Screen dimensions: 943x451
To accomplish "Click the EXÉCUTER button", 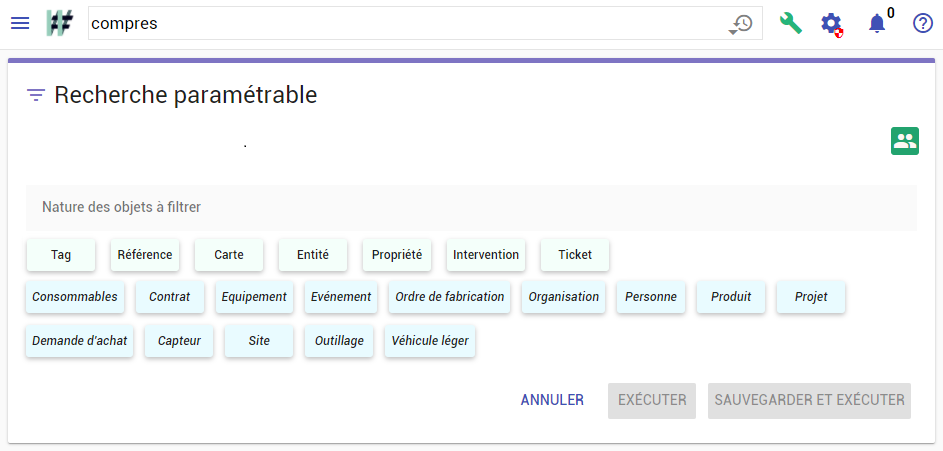I will click(652, 400).
